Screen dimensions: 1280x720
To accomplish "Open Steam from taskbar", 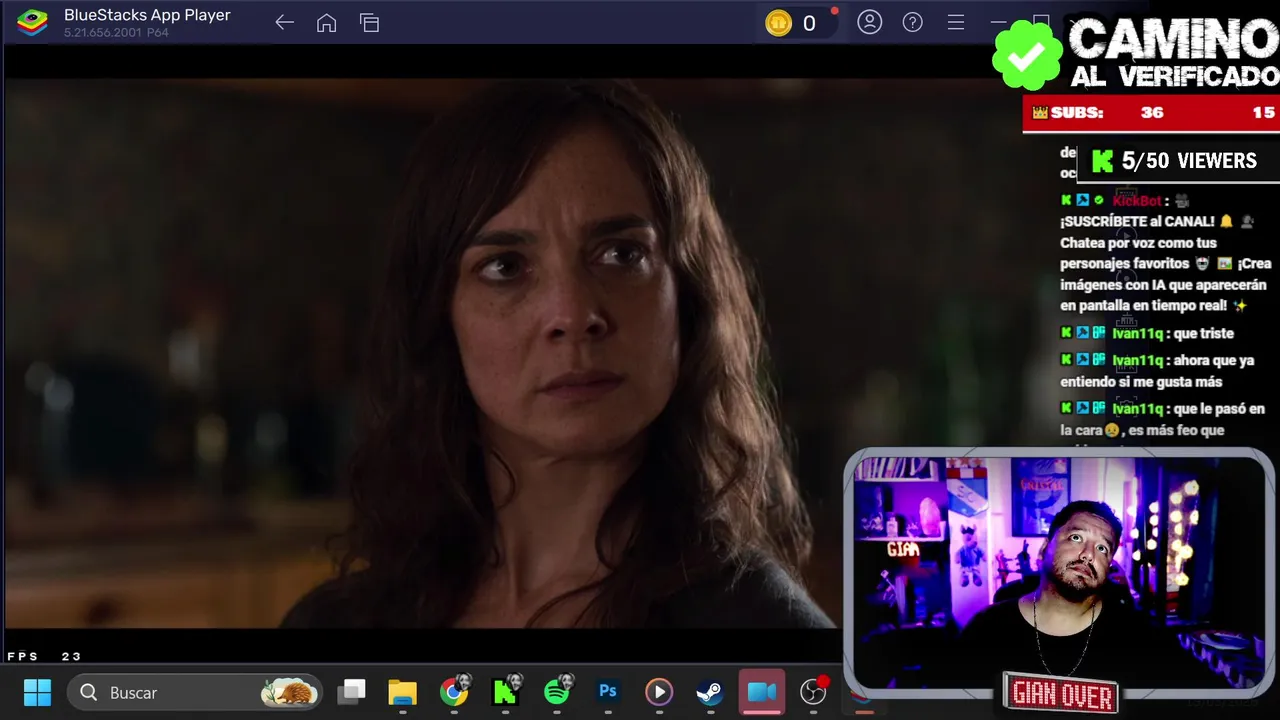I will pos(710,692).
